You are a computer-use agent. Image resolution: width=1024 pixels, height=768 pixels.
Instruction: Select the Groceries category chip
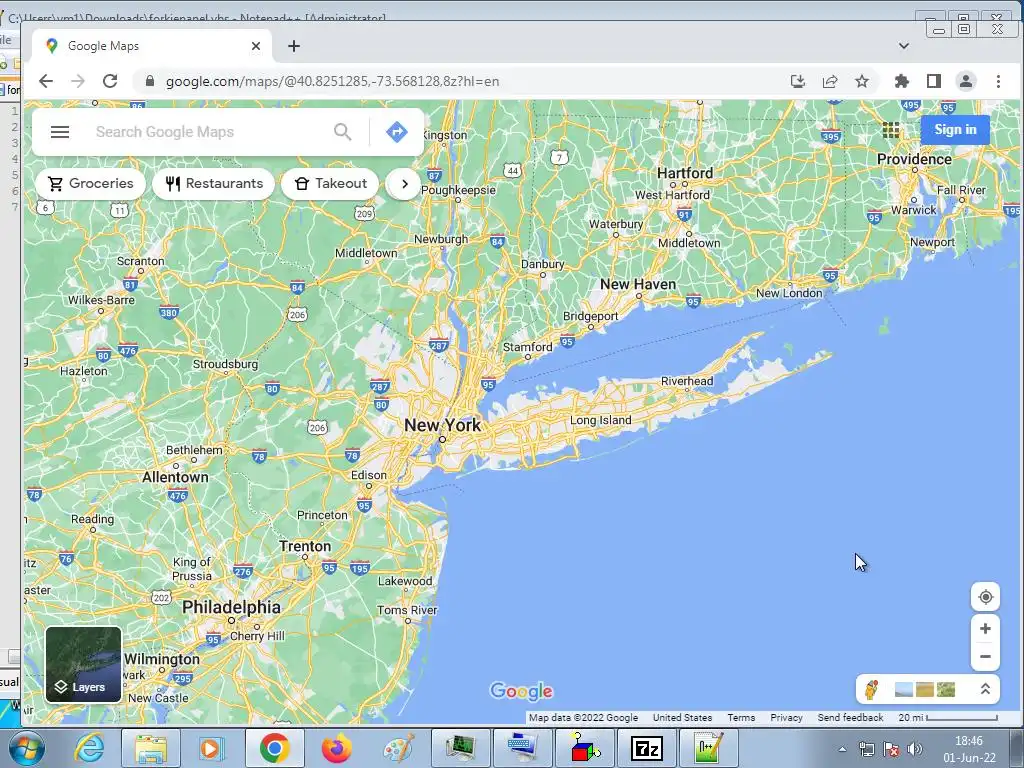pyautogui.click(x=90, y=184)
